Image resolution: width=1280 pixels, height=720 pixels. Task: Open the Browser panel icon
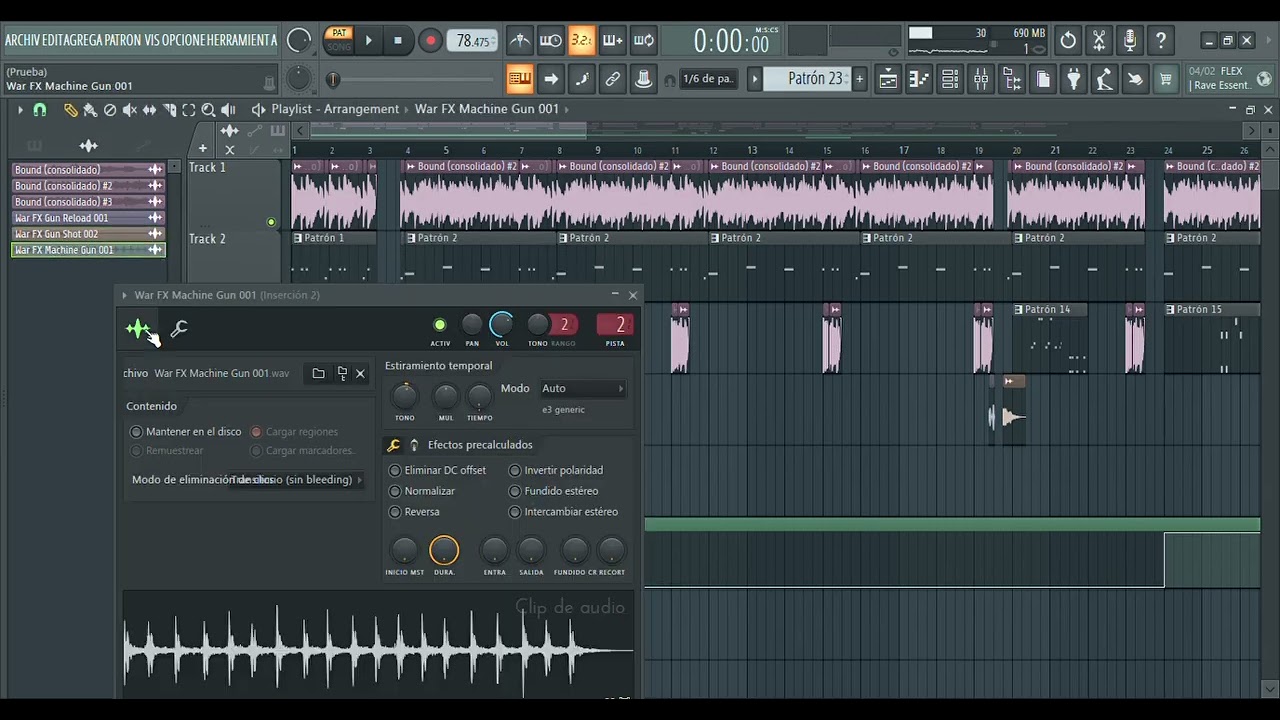[1012, 79]
